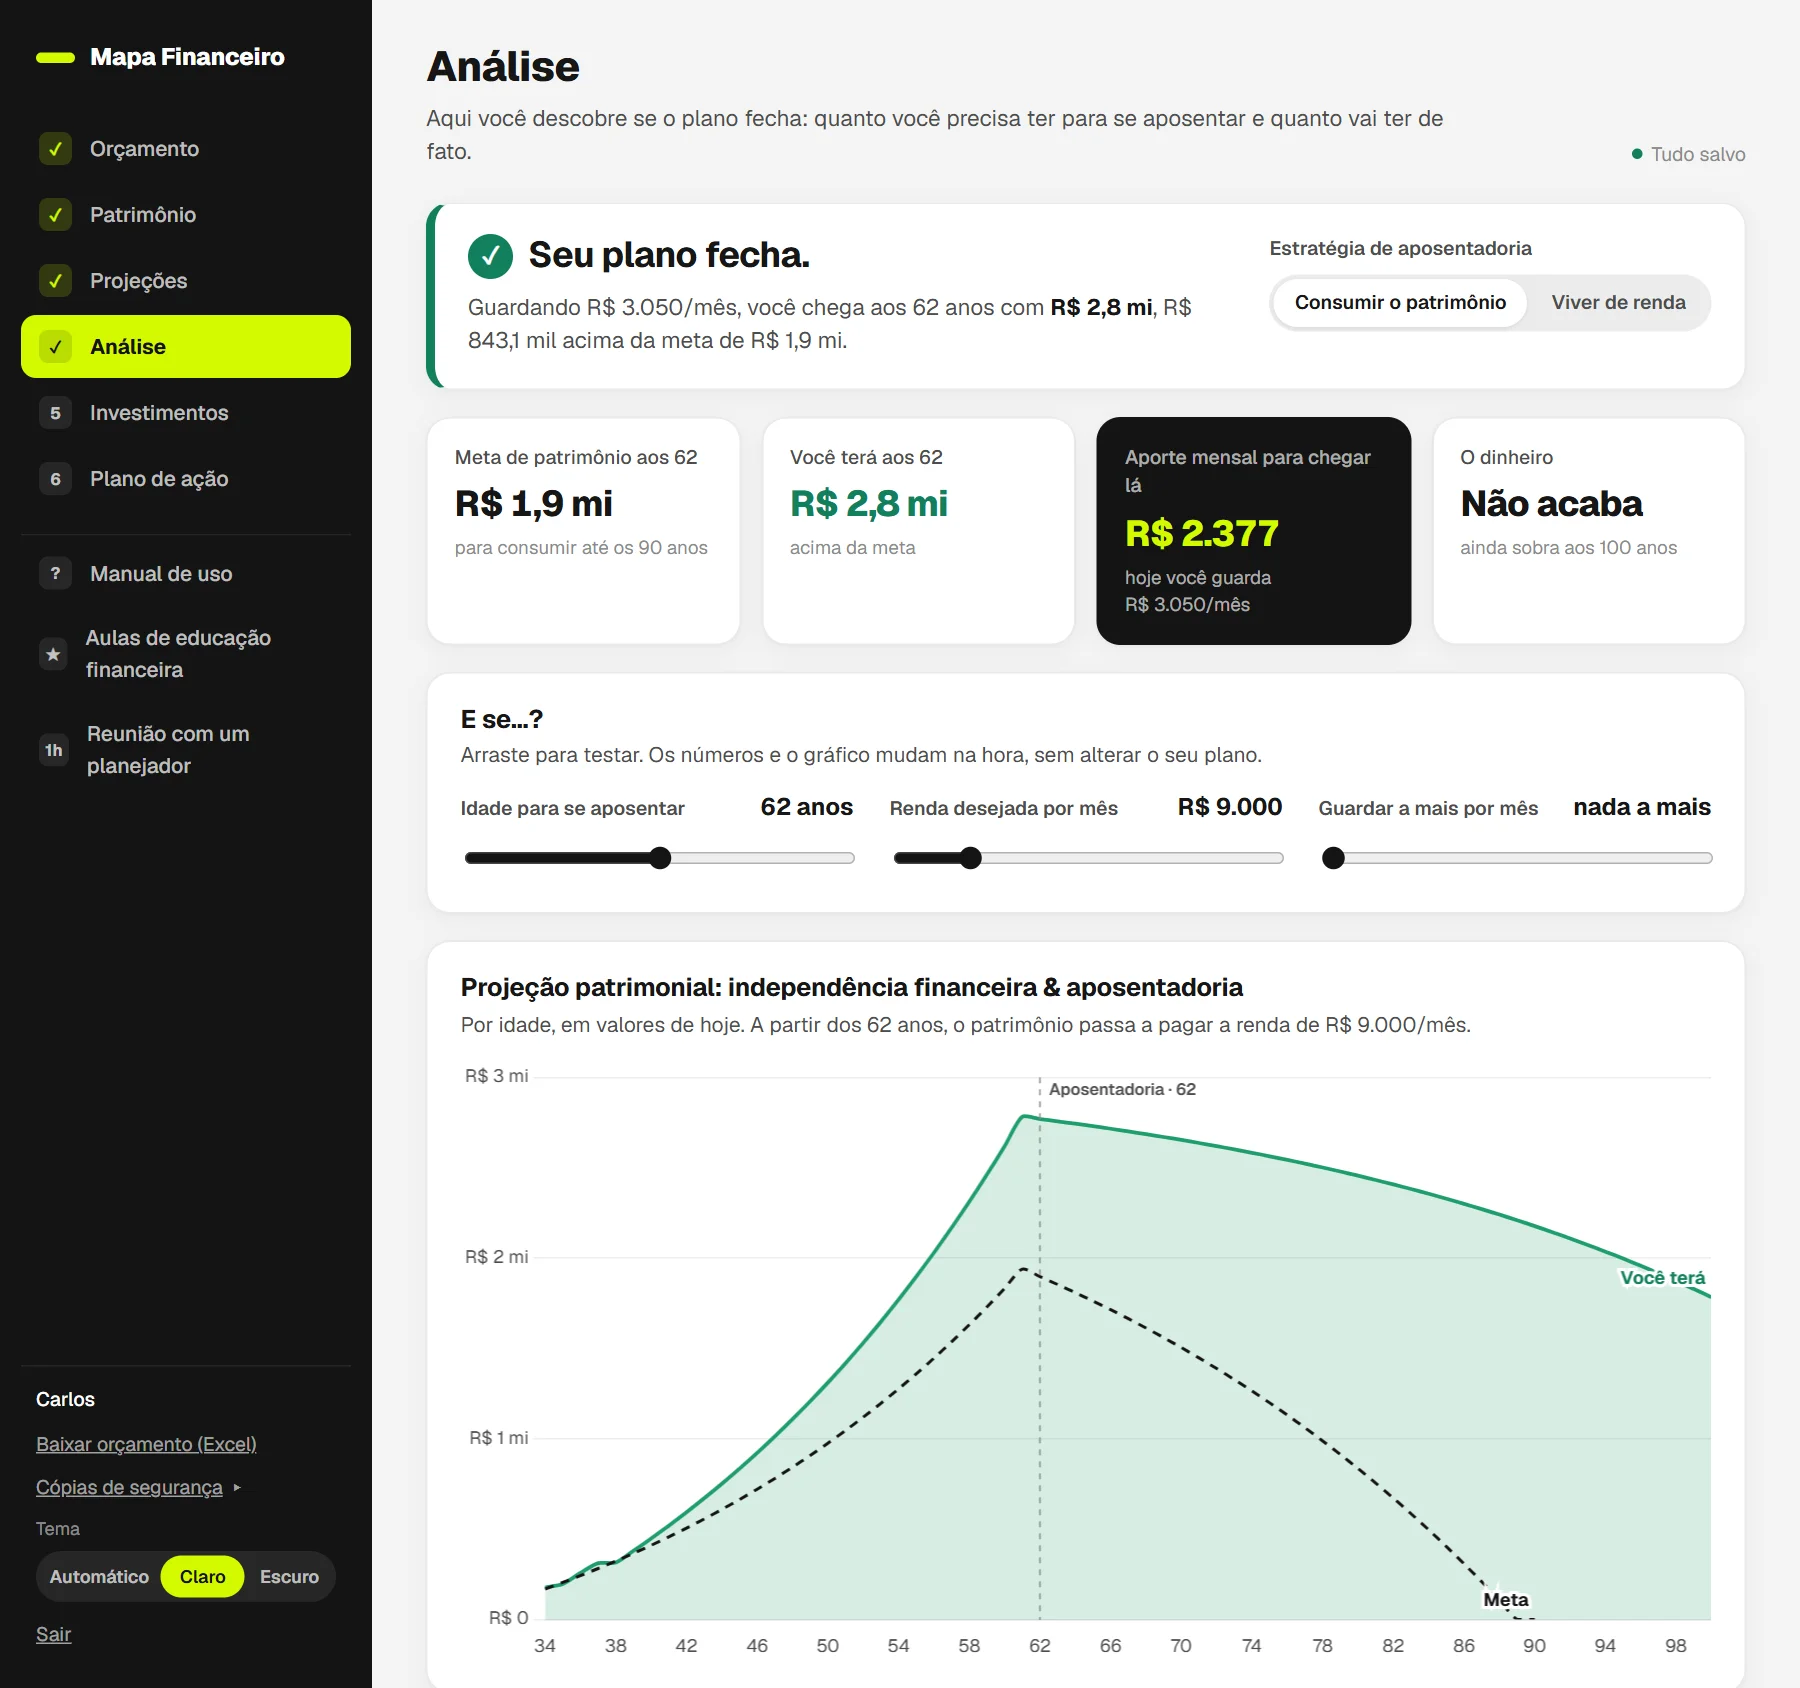Viewport: 1800px width, 1688px height.
Task: Click the Patrimônio checkmark icon
Action: point(55,215)
